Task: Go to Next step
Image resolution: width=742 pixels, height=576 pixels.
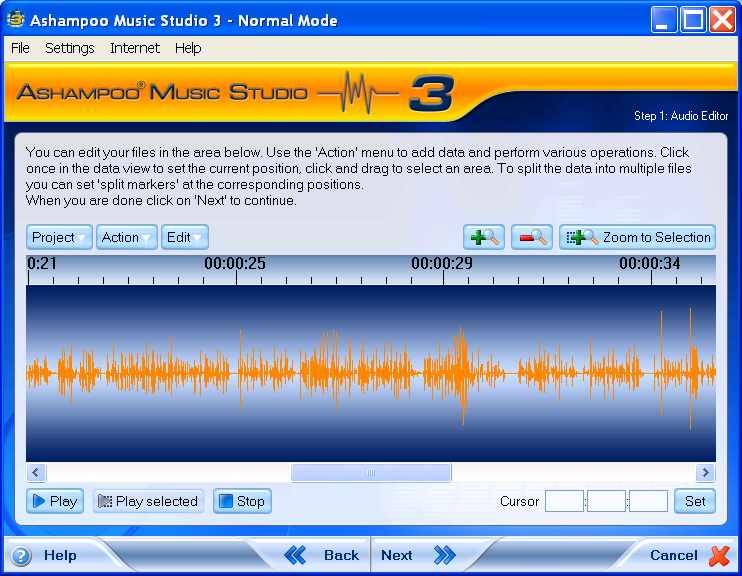Action: tap(417, 555)
